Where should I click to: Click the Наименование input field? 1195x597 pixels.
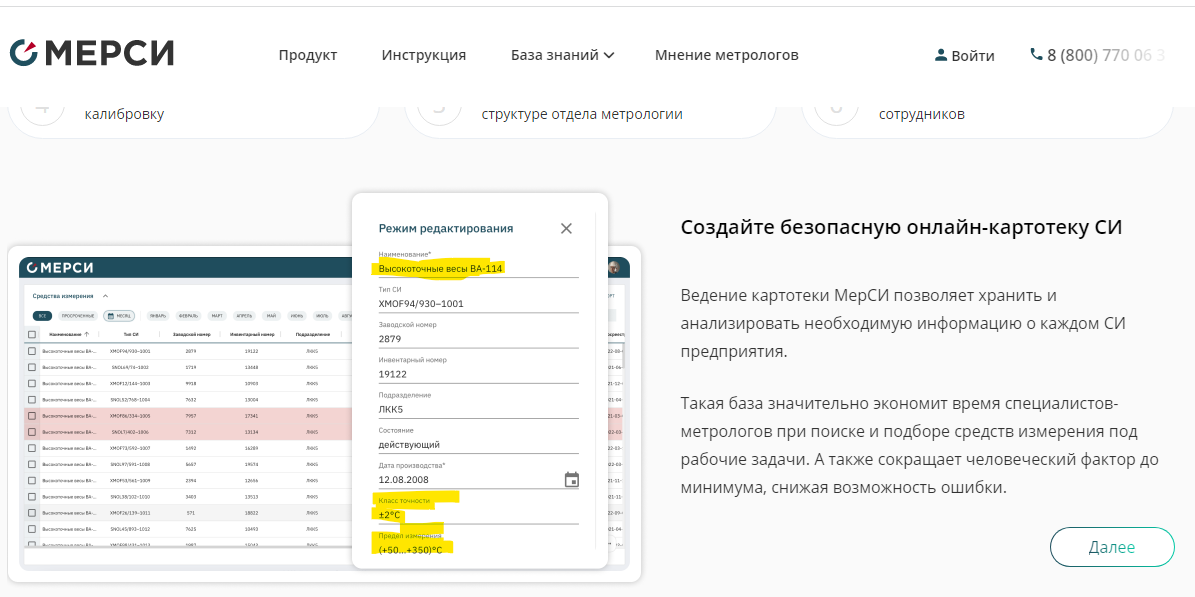click(478, 268)
